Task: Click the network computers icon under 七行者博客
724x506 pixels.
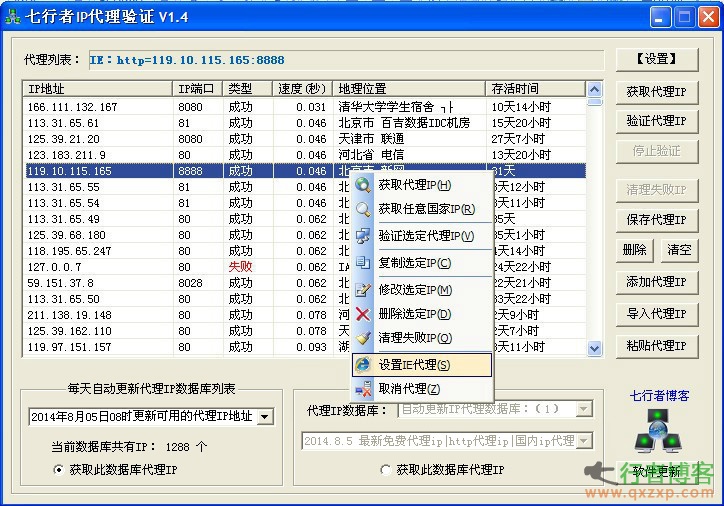Action: [658, 430]
